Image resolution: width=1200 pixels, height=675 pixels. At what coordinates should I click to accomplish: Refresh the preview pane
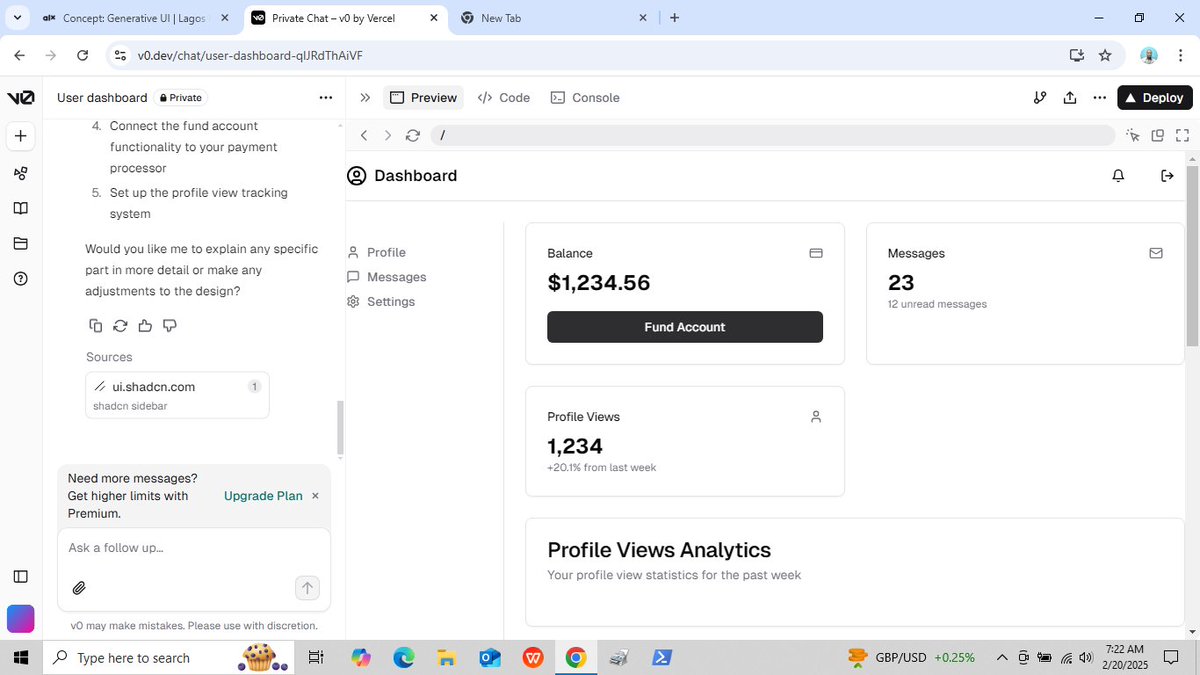413,135
